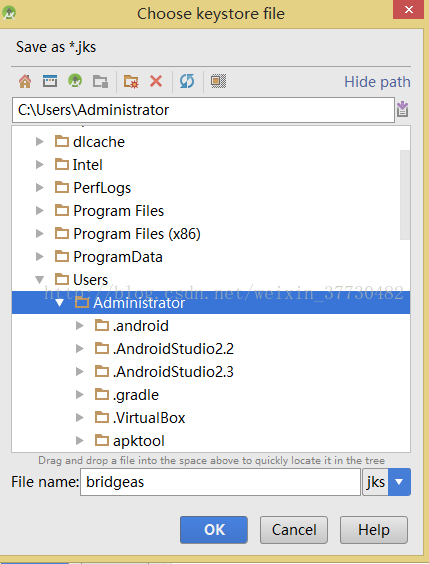This screenshot has width=429, height=564.
Task: Click the file tree vertical scrollbar
Action: coord(405,195)
